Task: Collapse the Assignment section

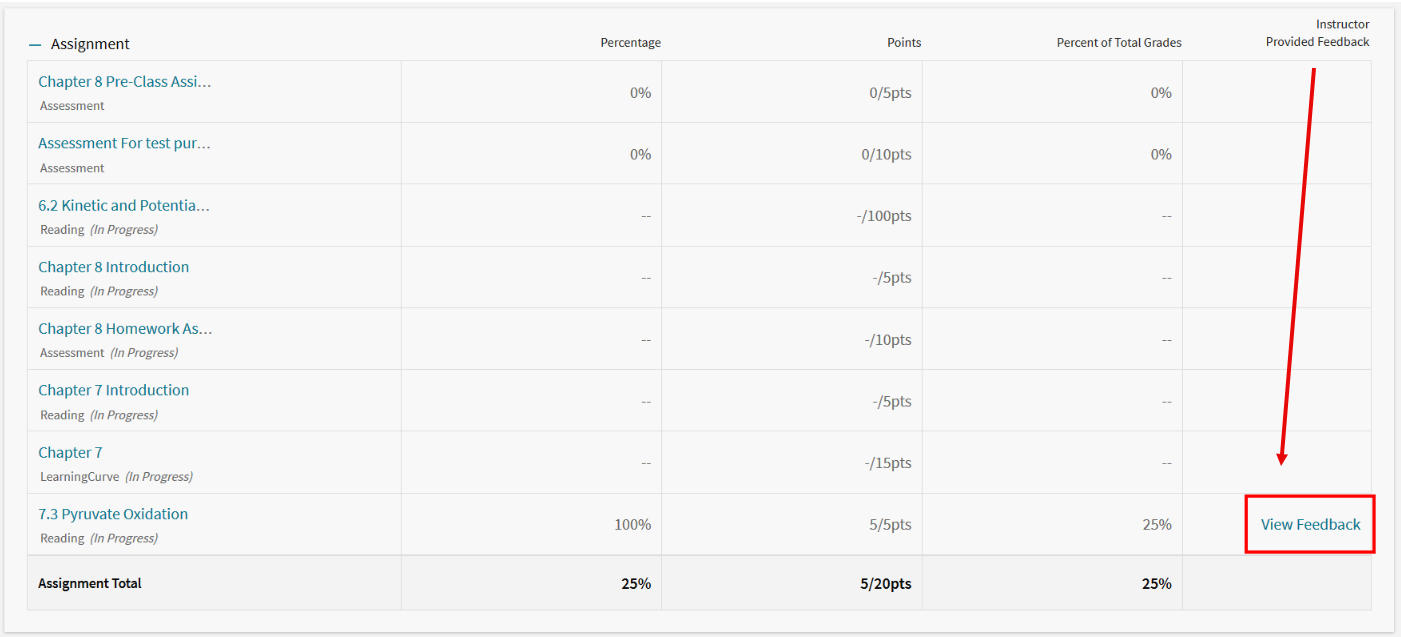Action: coord(34,44)
